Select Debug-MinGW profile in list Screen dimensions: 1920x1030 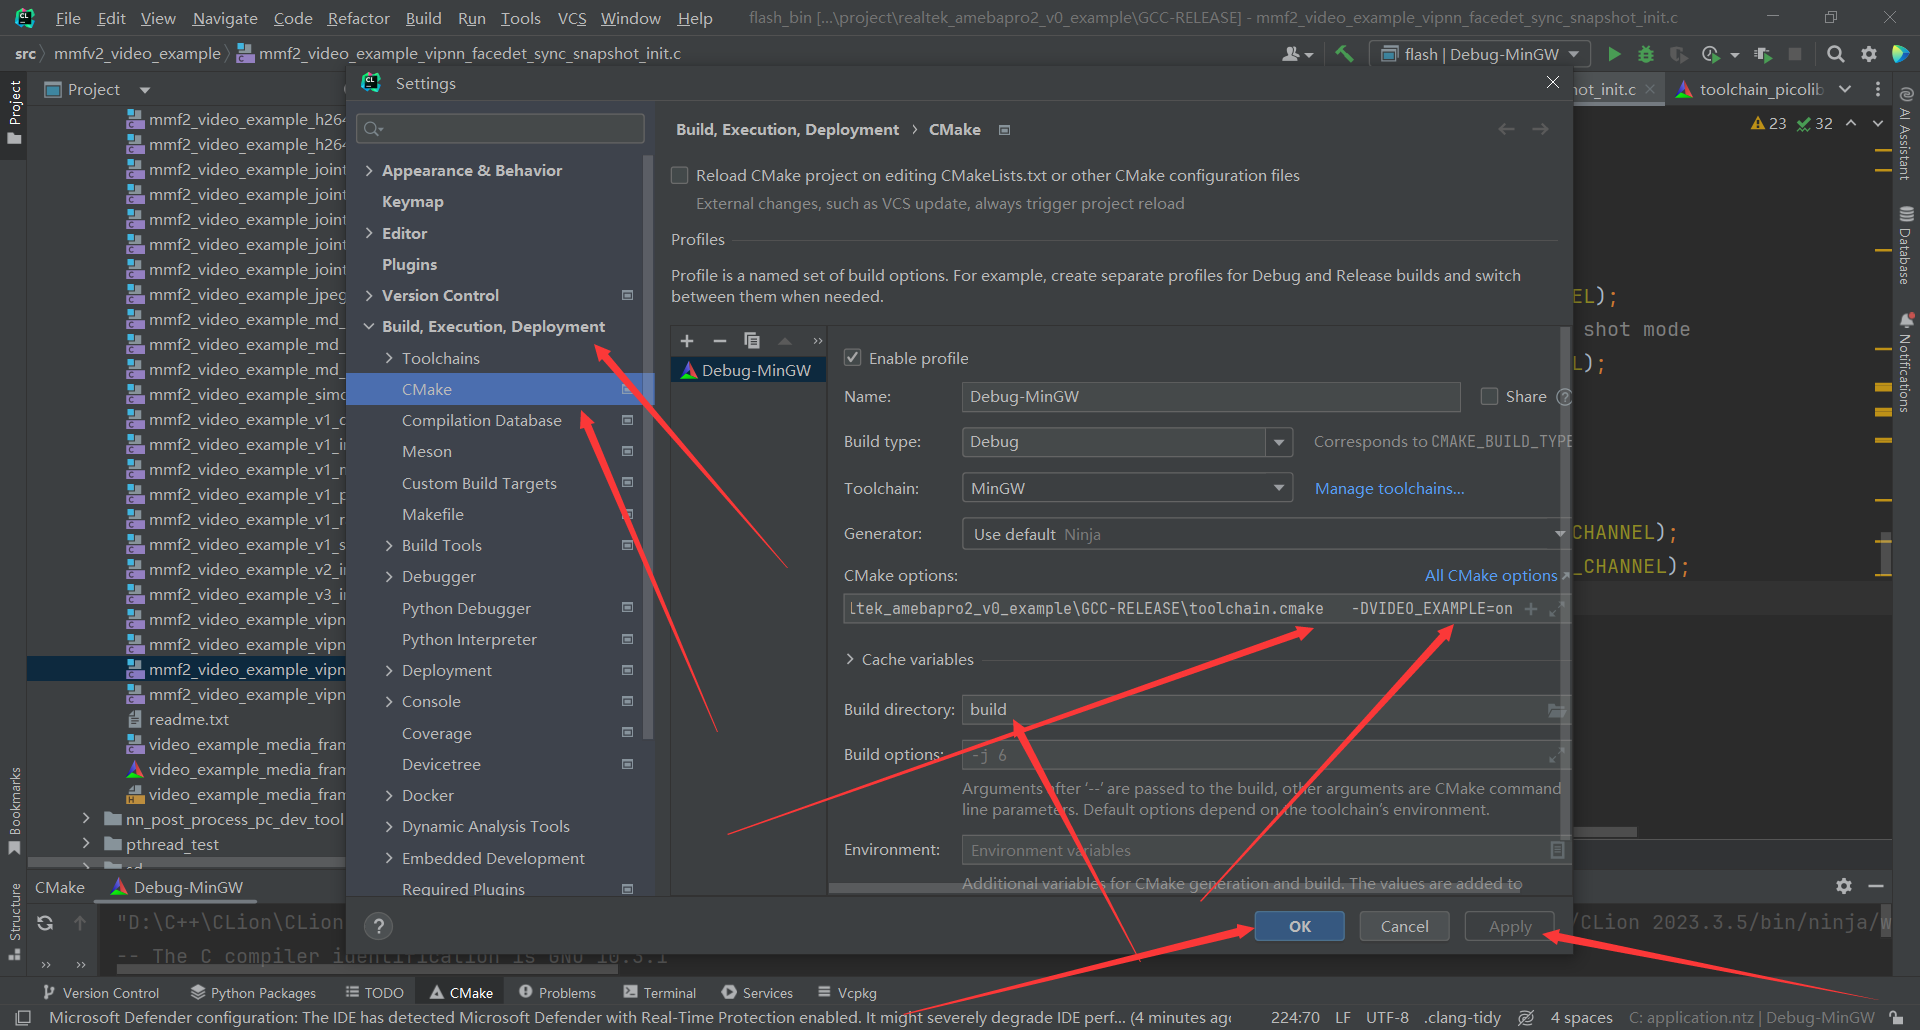(748, 370)
